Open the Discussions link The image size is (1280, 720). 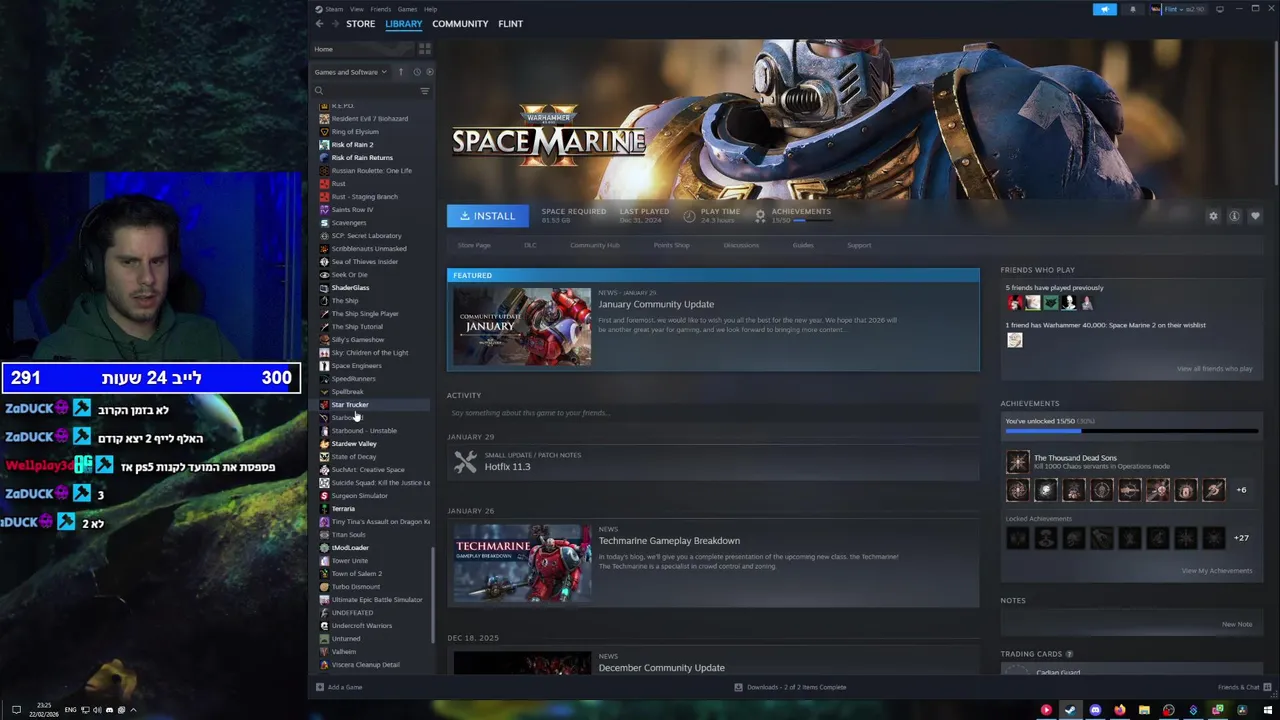coord(741,245)
